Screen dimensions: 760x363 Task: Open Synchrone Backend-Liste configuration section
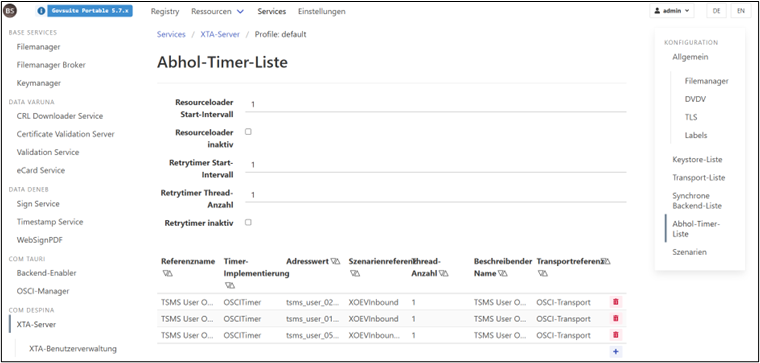pos(697,201)
